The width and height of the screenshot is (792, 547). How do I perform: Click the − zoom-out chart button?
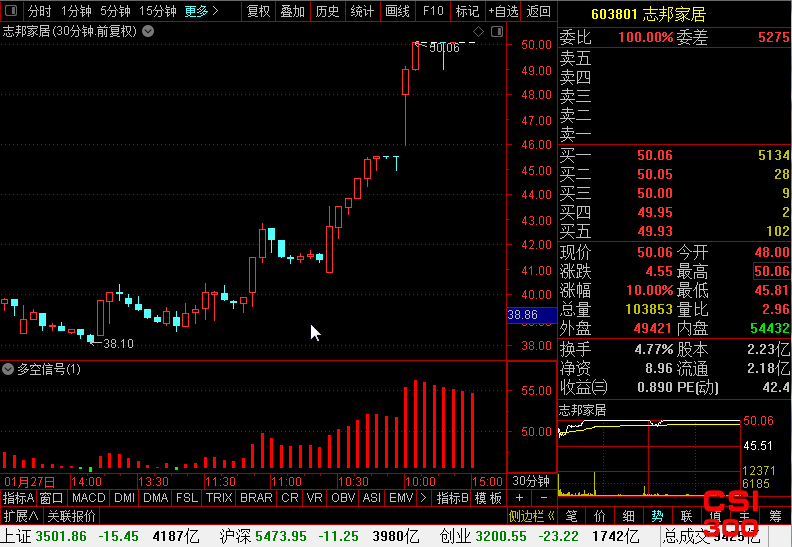point(544,498)
